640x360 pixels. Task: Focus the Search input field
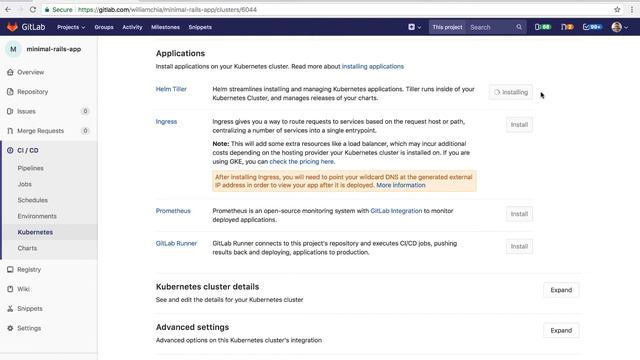click(492, 27)
